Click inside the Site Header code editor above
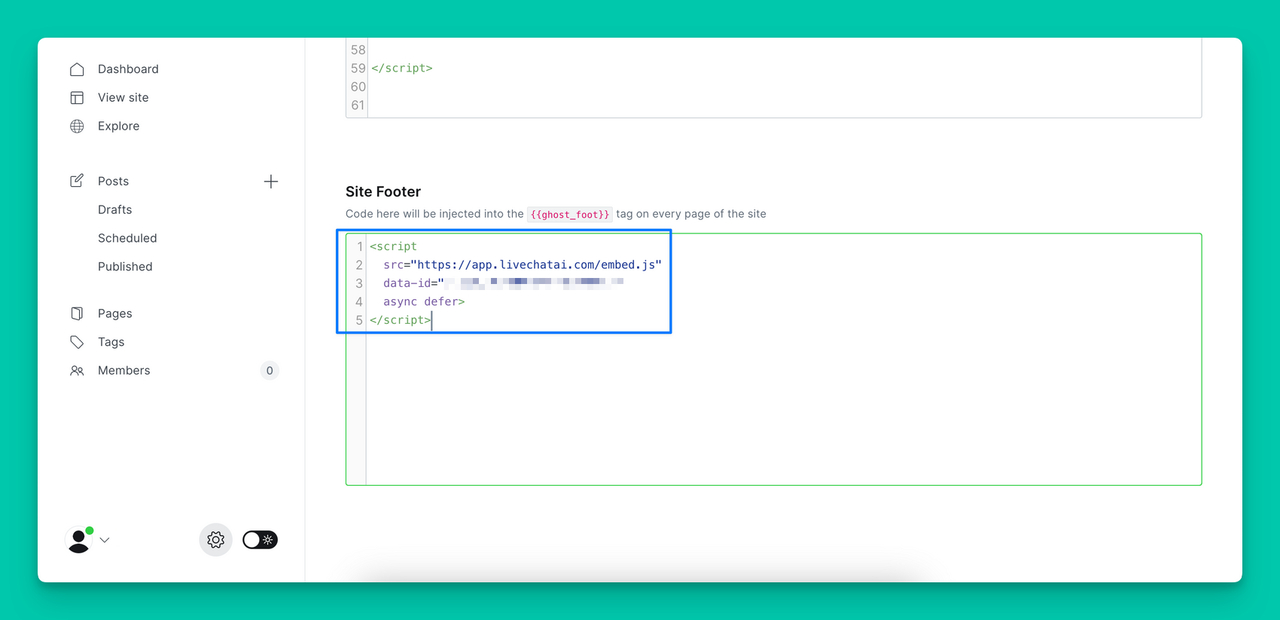The image size is (1280, 620). (773, 78)
